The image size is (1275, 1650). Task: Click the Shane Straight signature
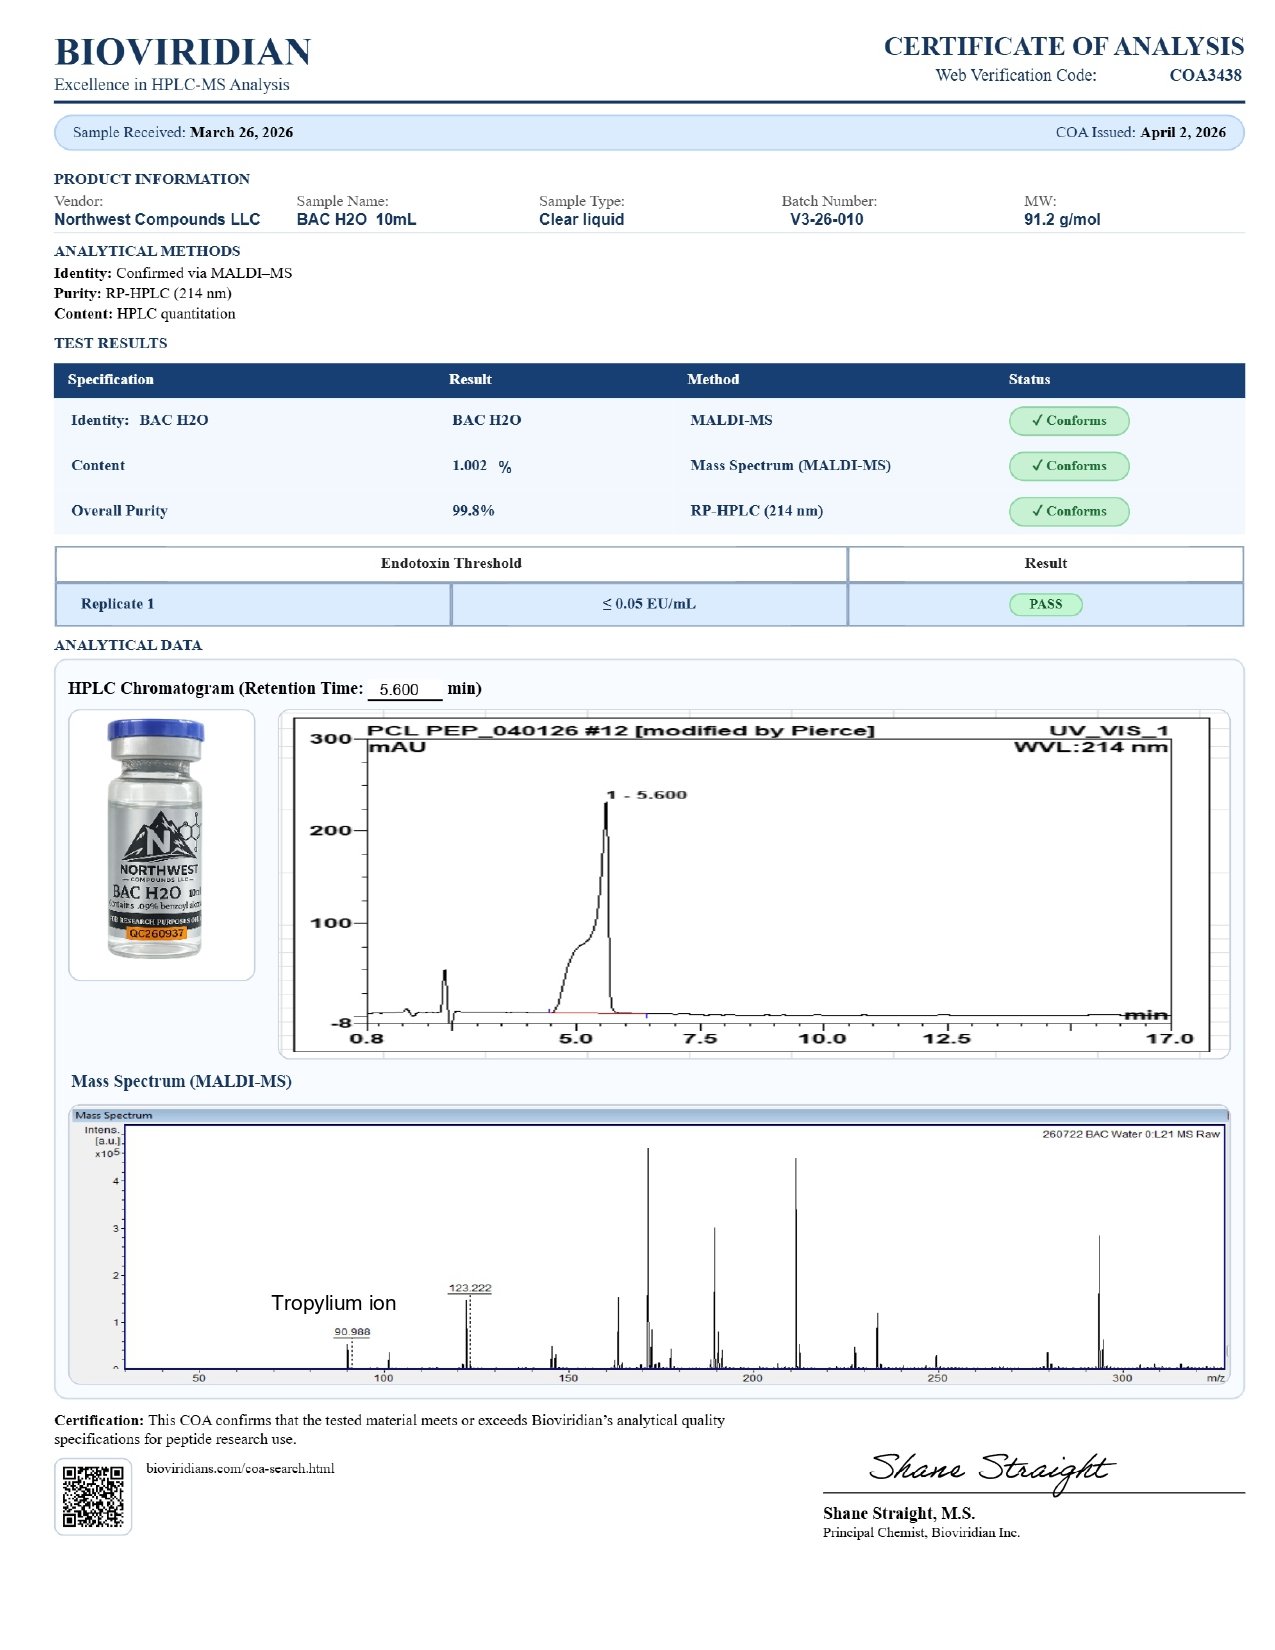992,1470
